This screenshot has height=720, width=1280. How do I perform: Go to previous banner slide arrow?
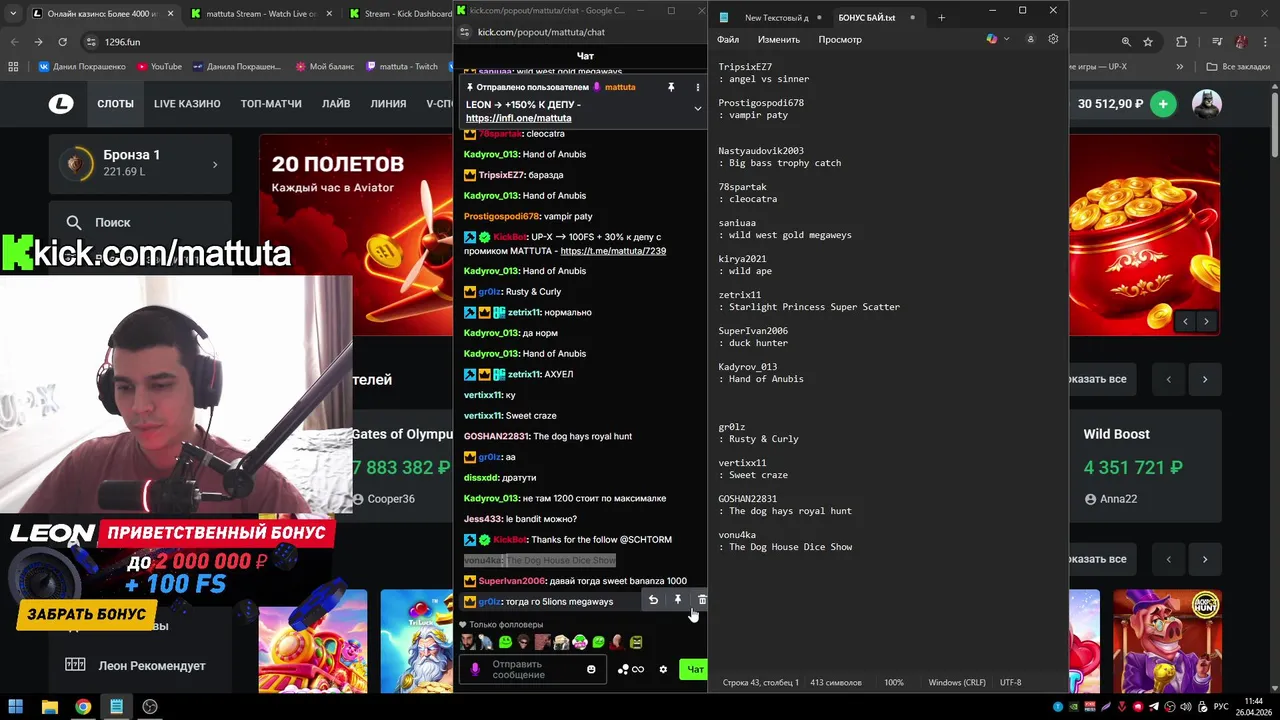point(1186,321)
